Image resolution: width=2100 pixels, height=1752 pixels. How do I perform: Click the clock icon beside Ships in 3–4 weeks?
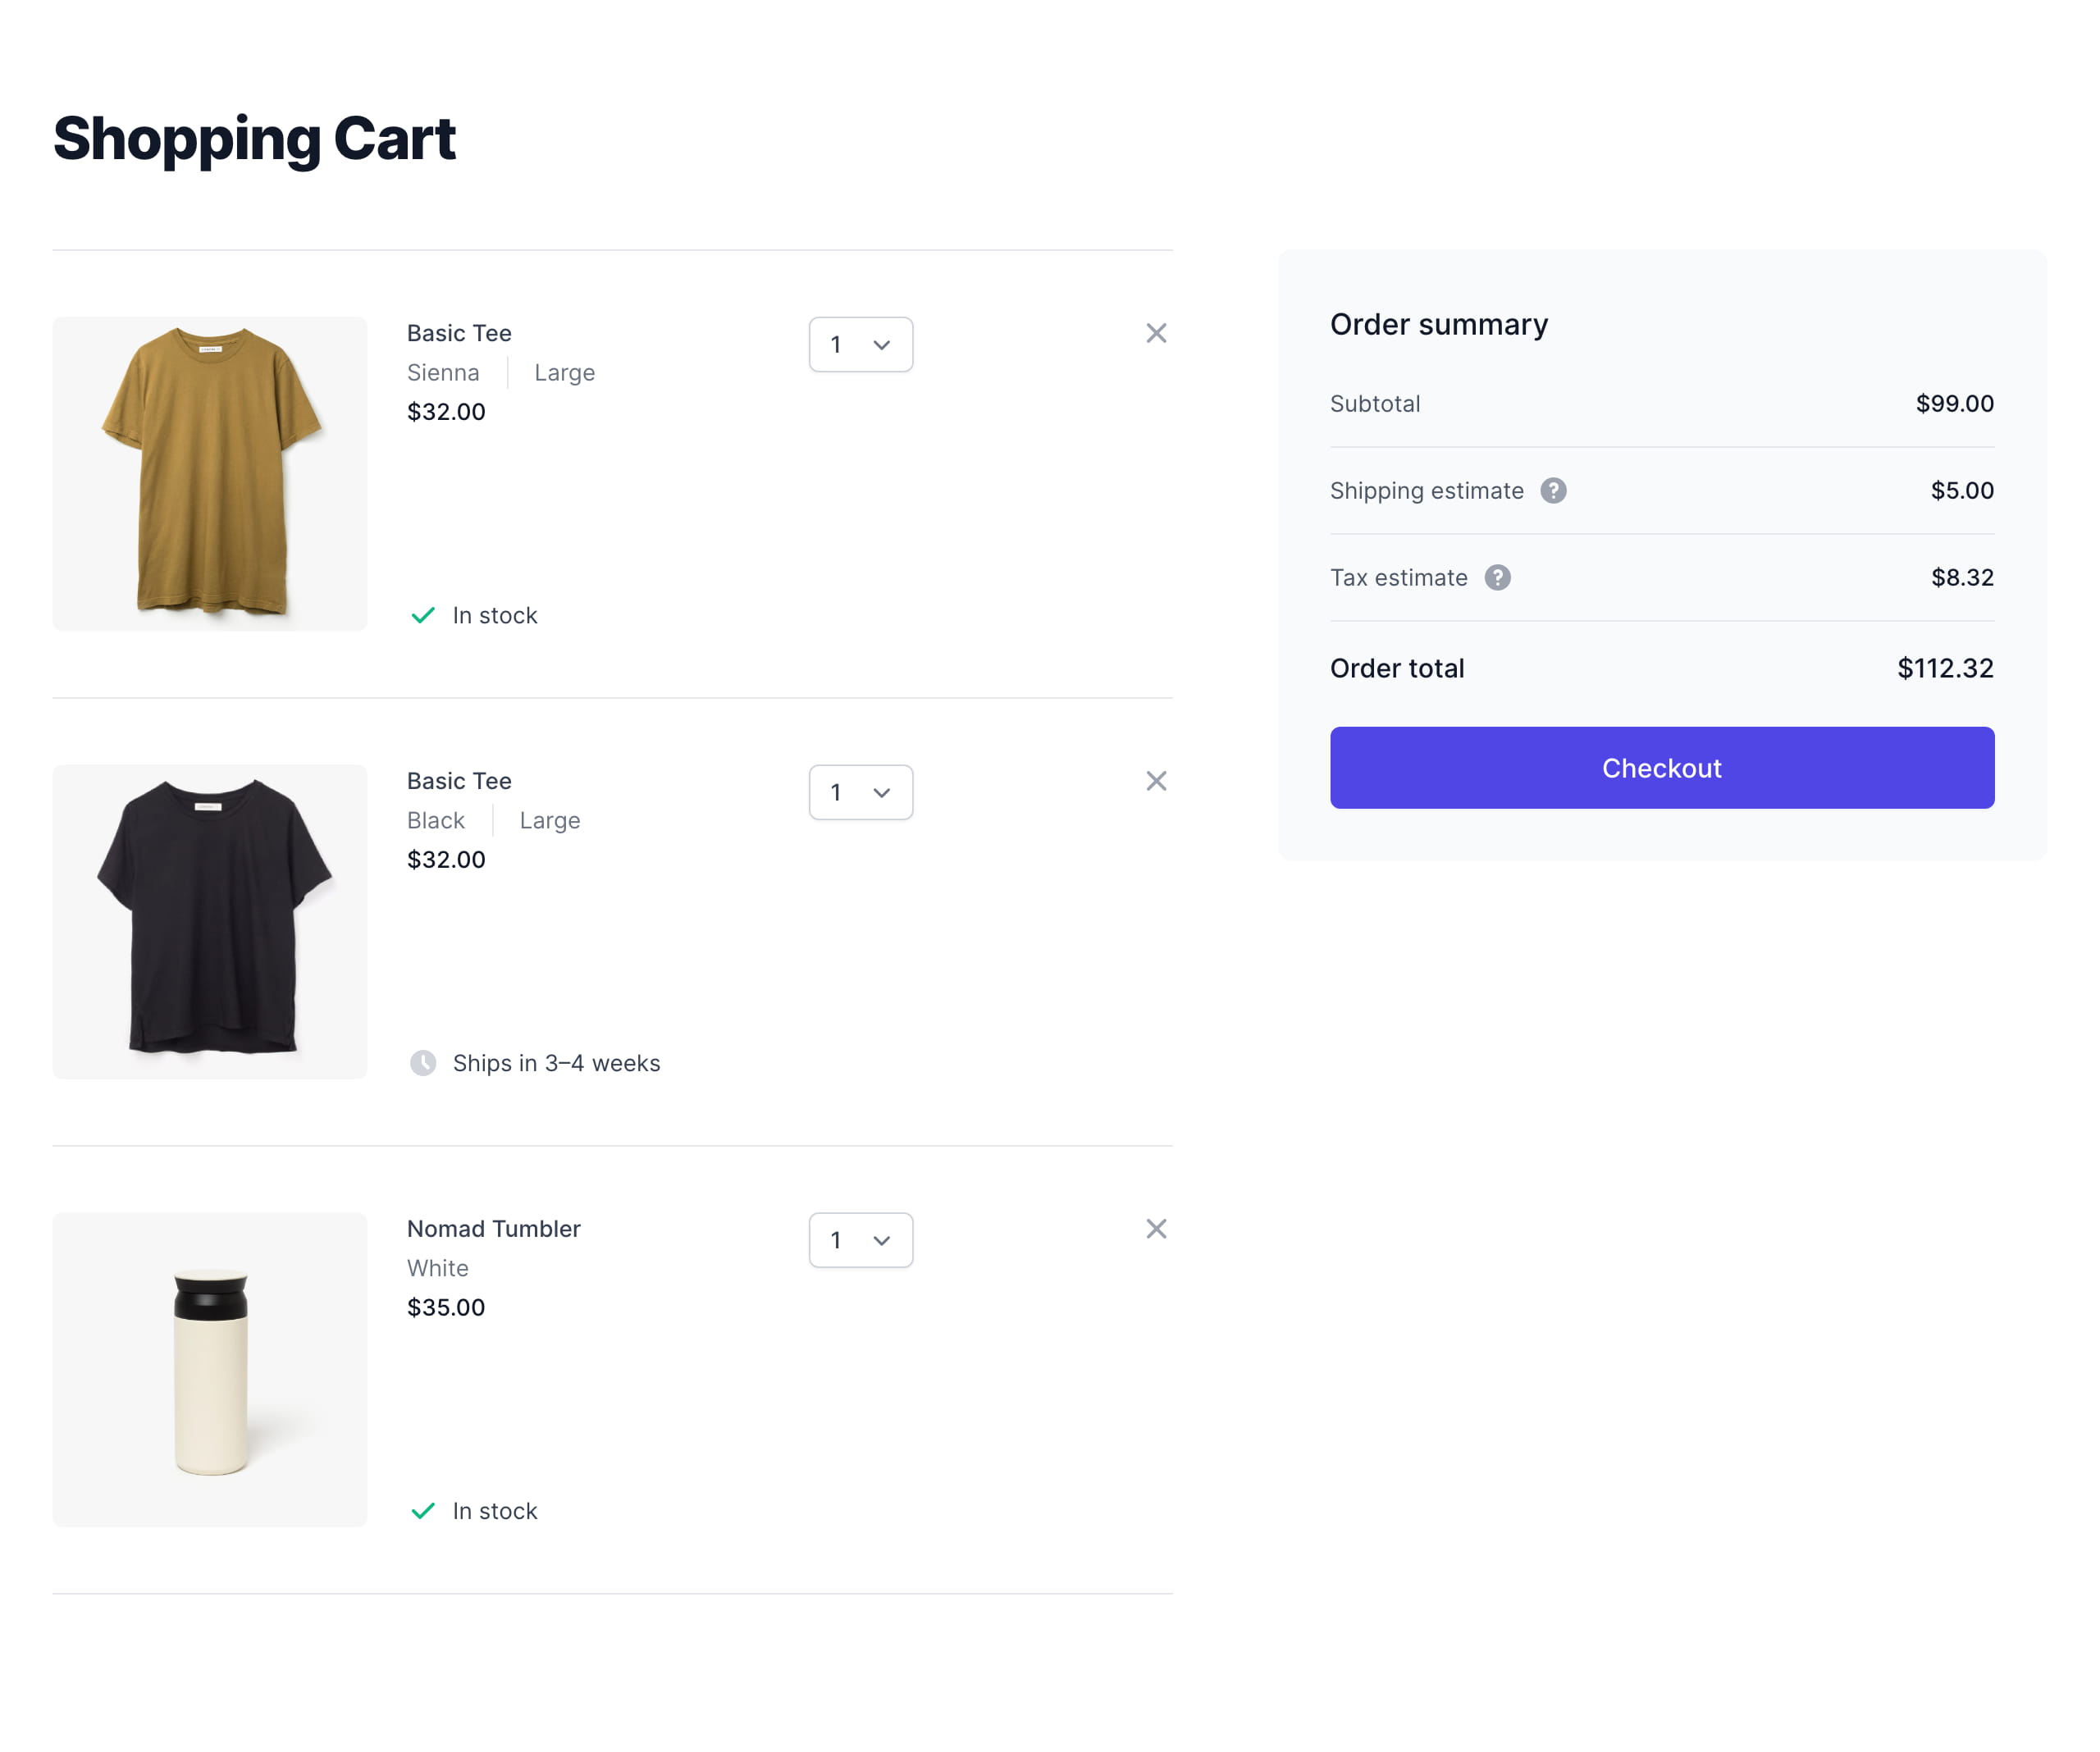[423, 1063]
